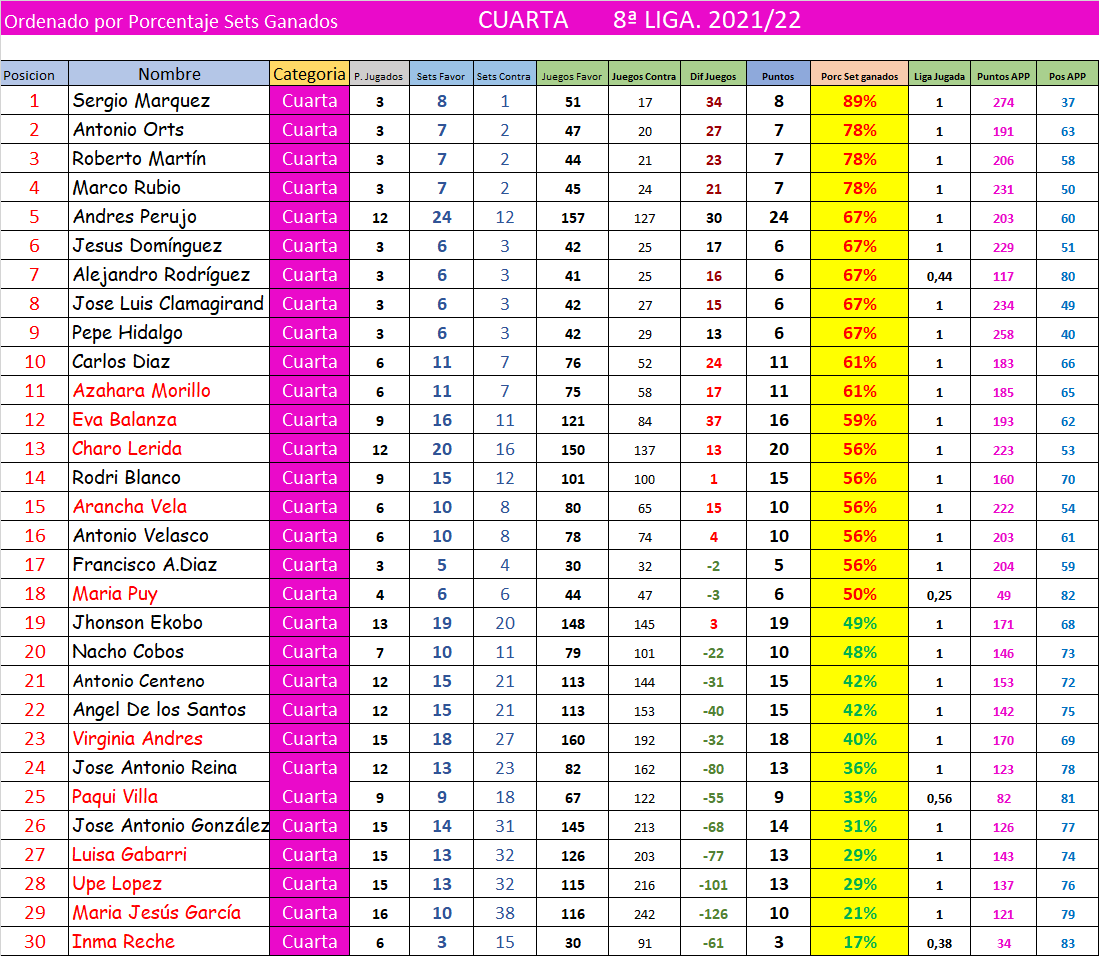
Task: Select the name Luisa Gabarri
Action: click(x=130, y=854)
